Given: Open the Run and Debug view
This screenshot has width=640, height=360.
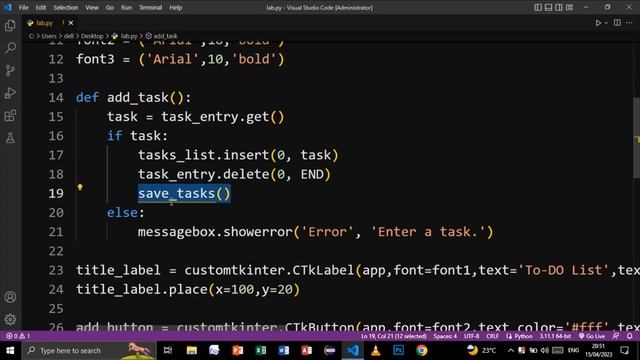Looking at the screenshot, I should [10, 93].
